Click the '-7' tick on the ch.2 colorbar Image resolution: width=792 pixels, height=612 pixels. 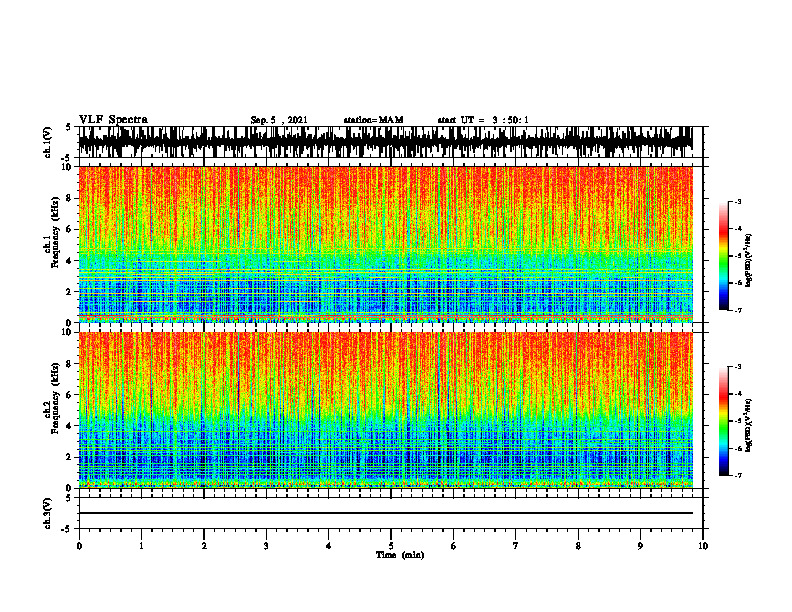tap(737, 475)
